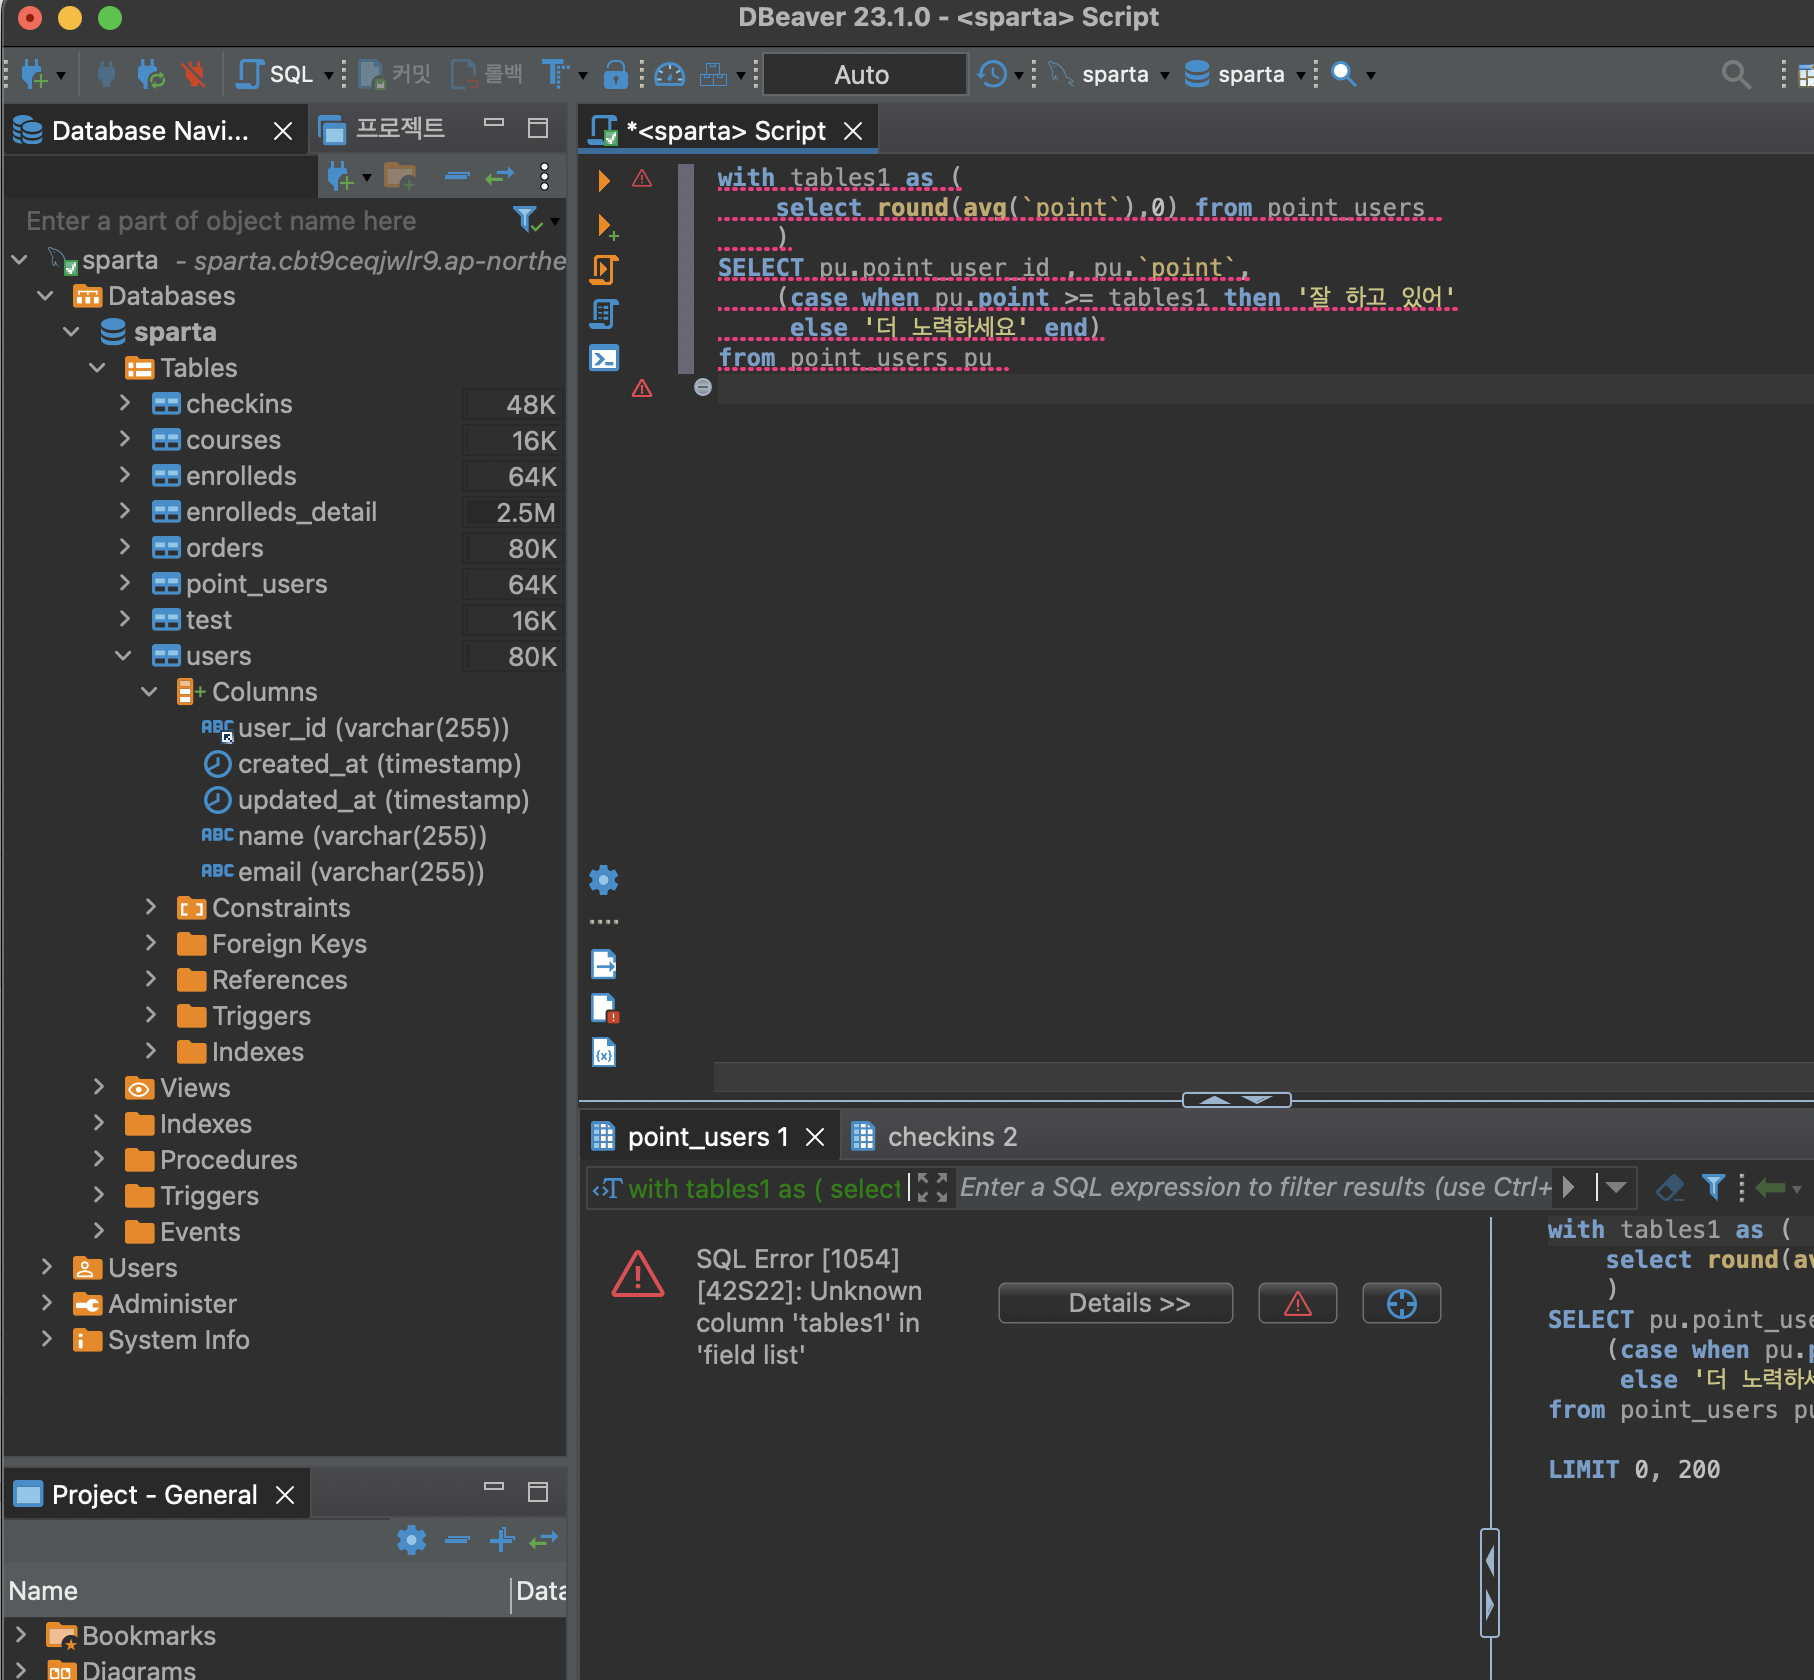This screenshot has height=1680, width=1814.
Task: Collapse the sparta connection node
Action: click(x=19, y=260)
